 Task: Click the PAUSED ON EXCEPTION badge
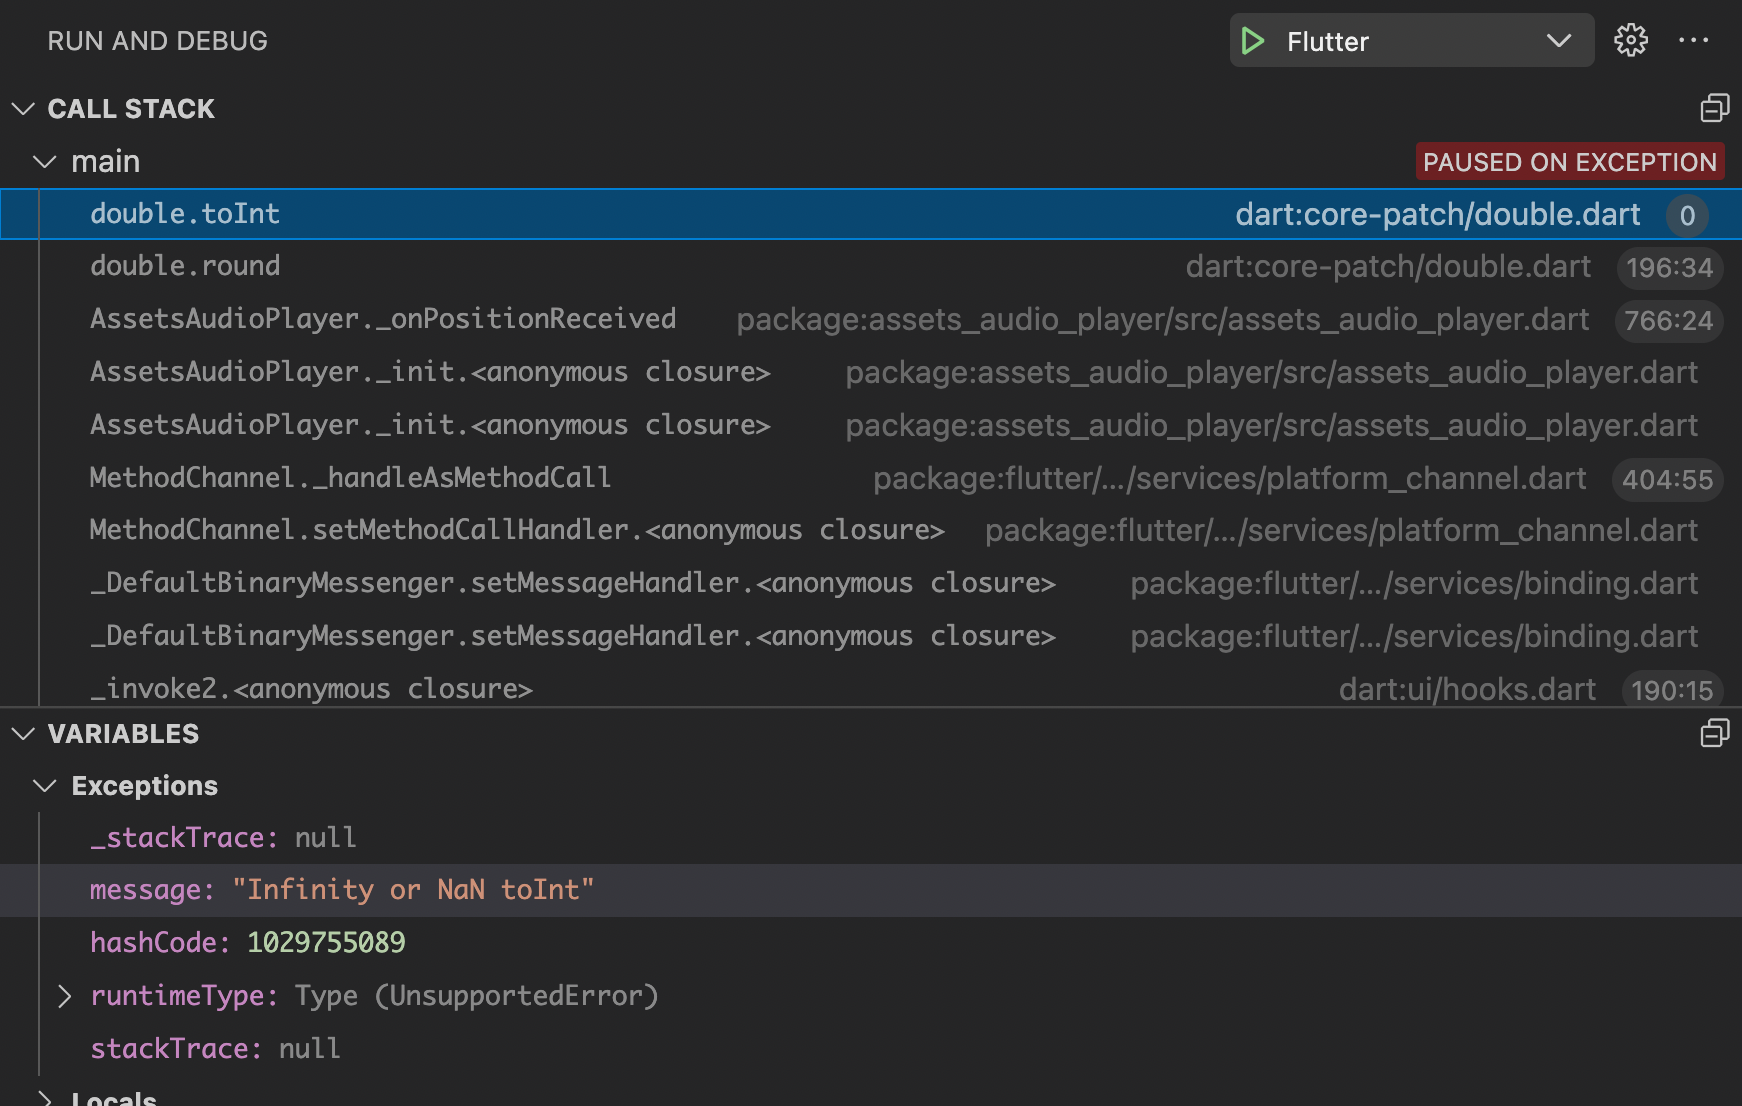click(1569, 161)
